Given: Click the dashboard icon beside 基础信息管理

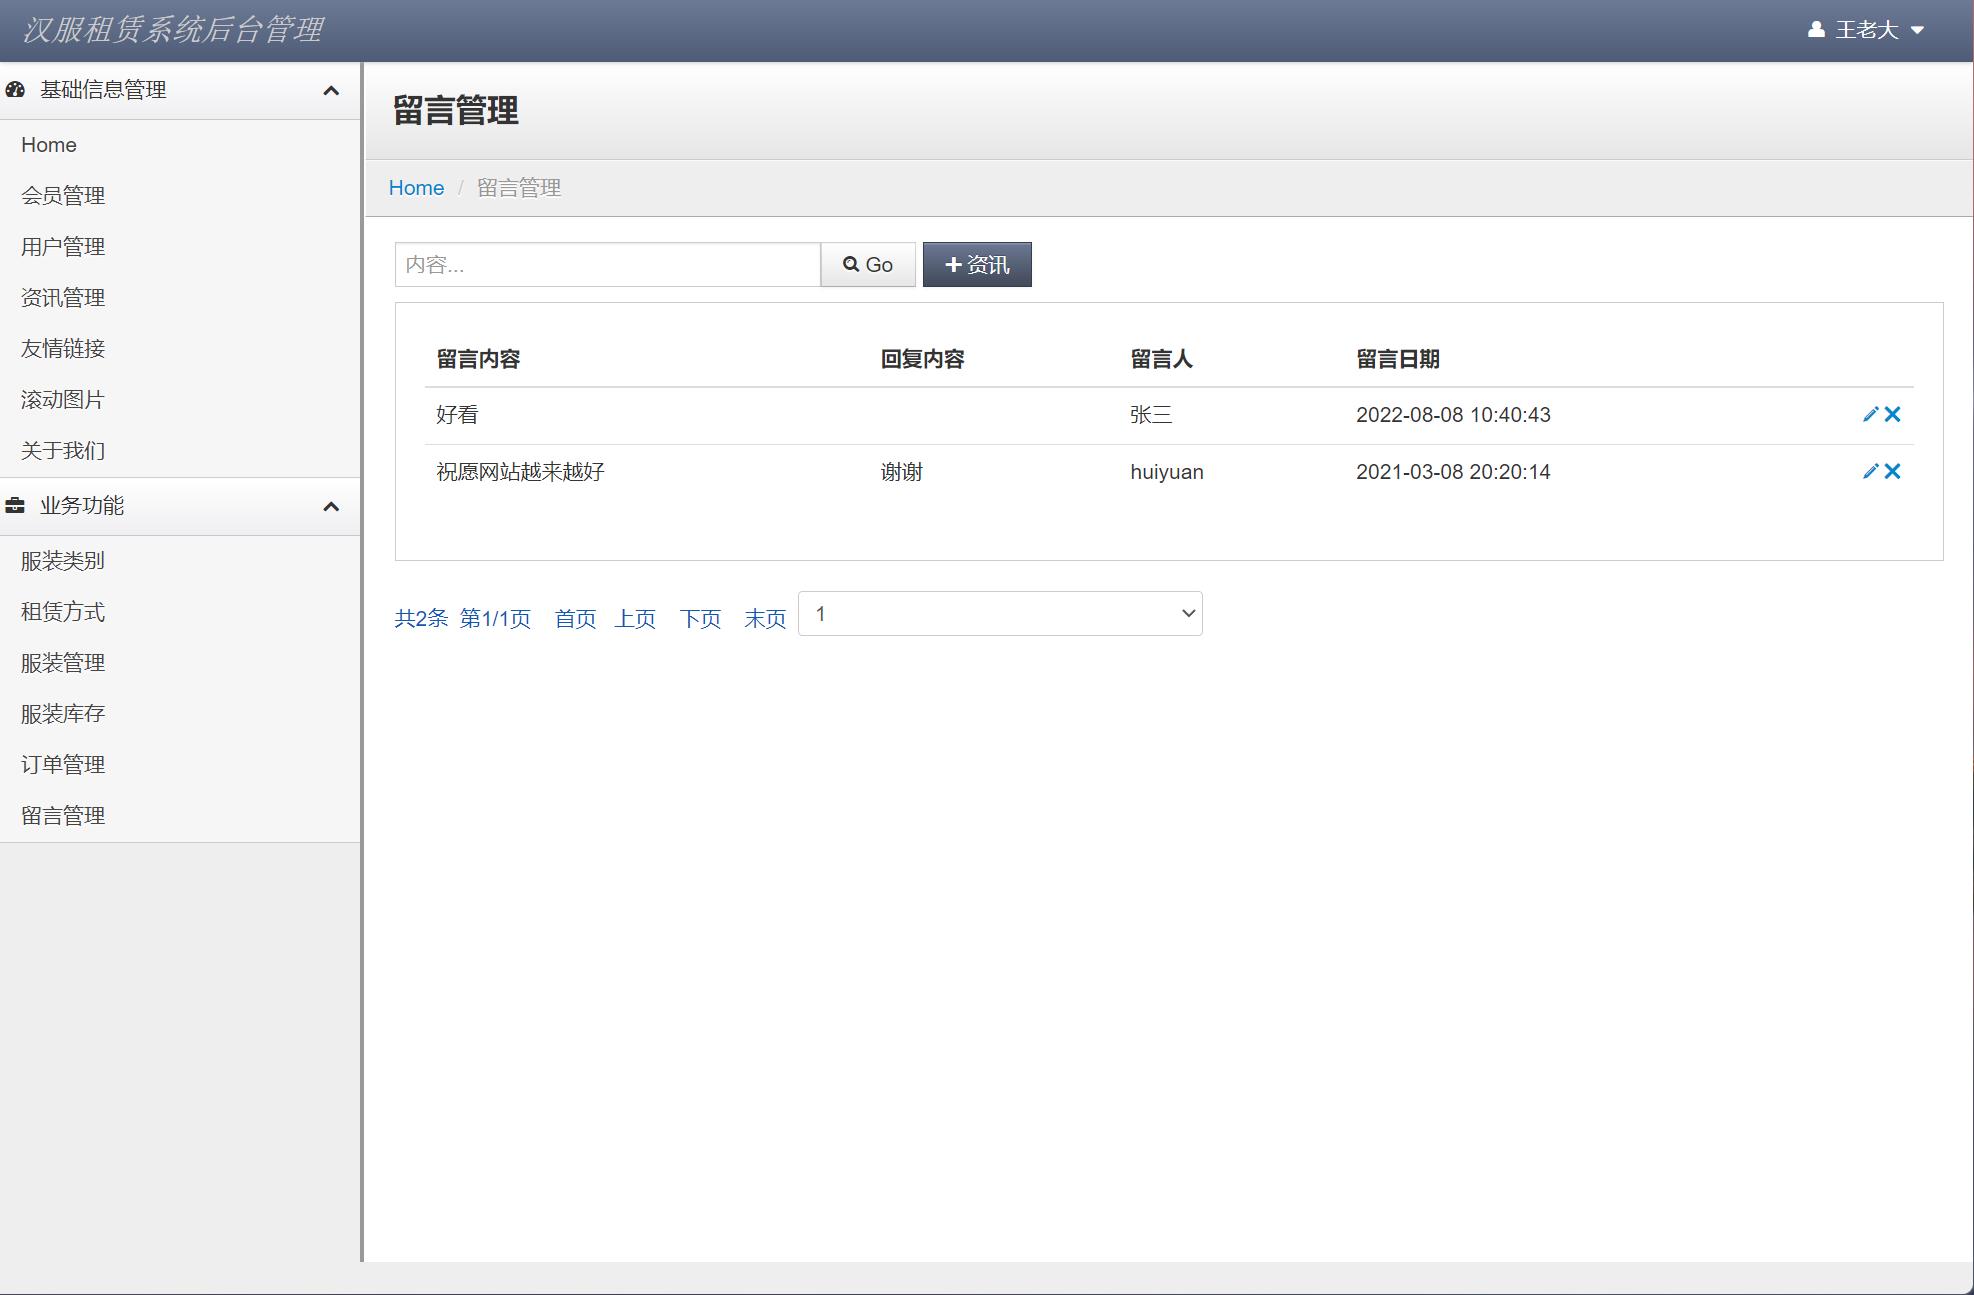Looking at the screenshot, I should coord(15,90).
